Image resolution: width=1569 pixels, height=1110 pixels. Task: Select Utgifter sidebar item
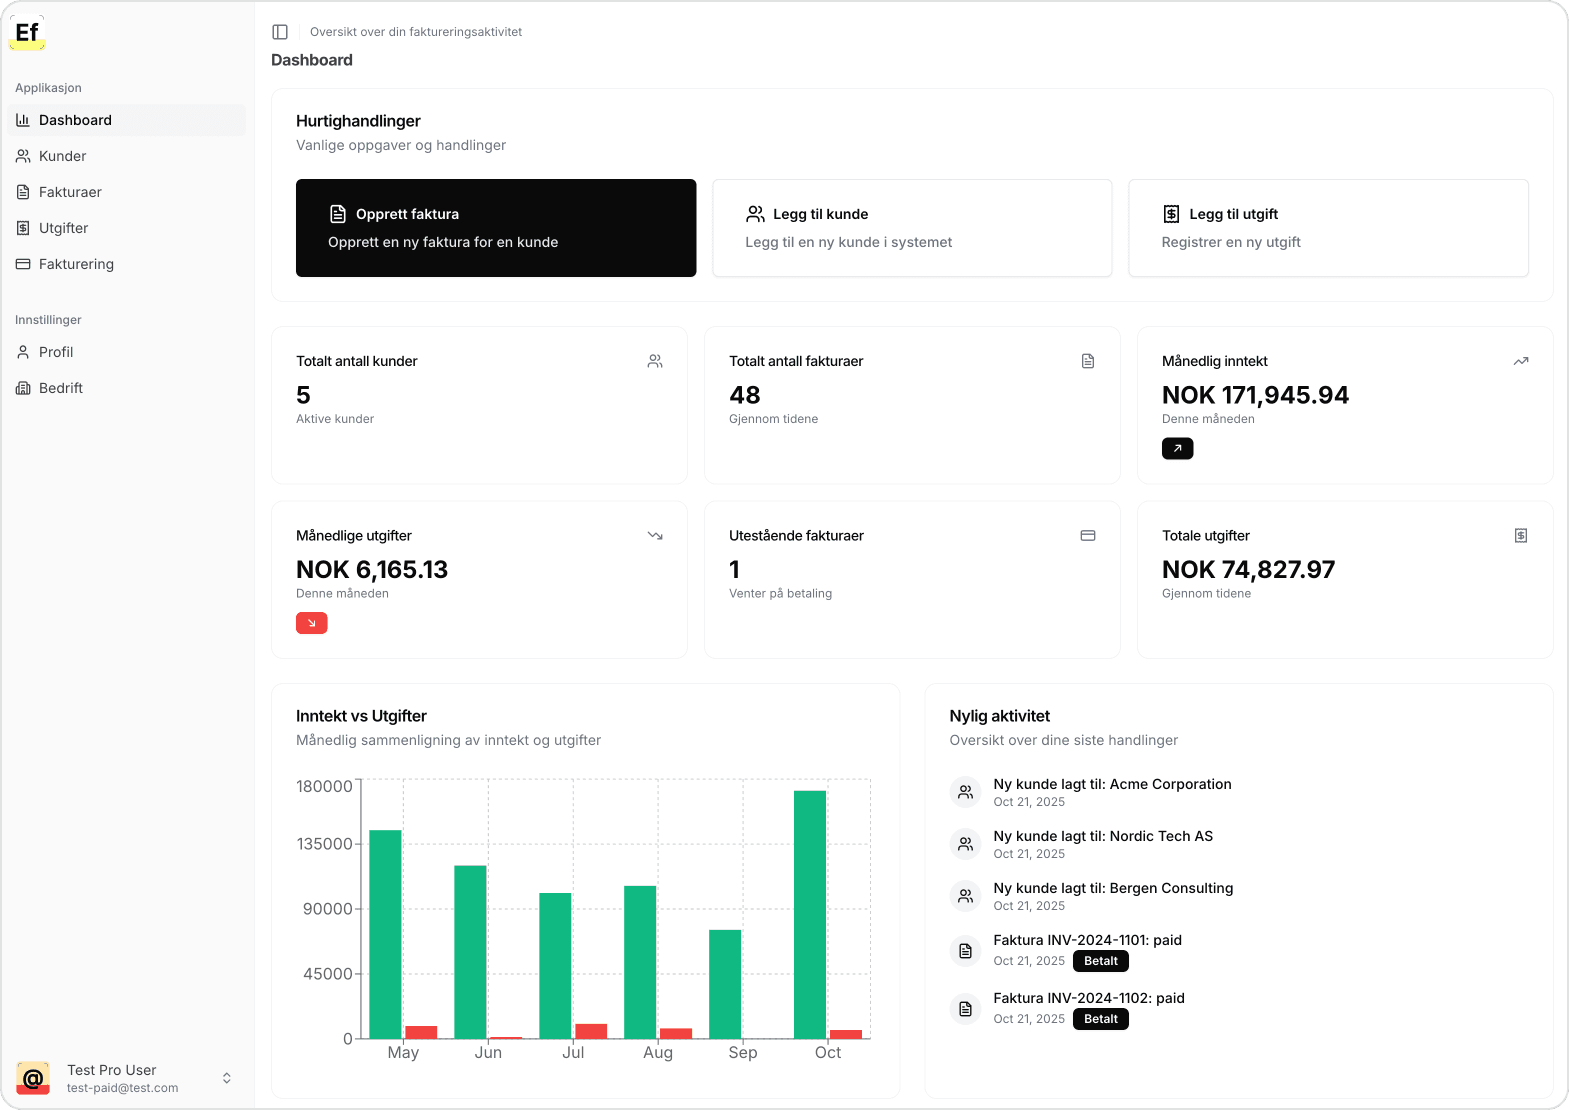click(x=64, y=228)
